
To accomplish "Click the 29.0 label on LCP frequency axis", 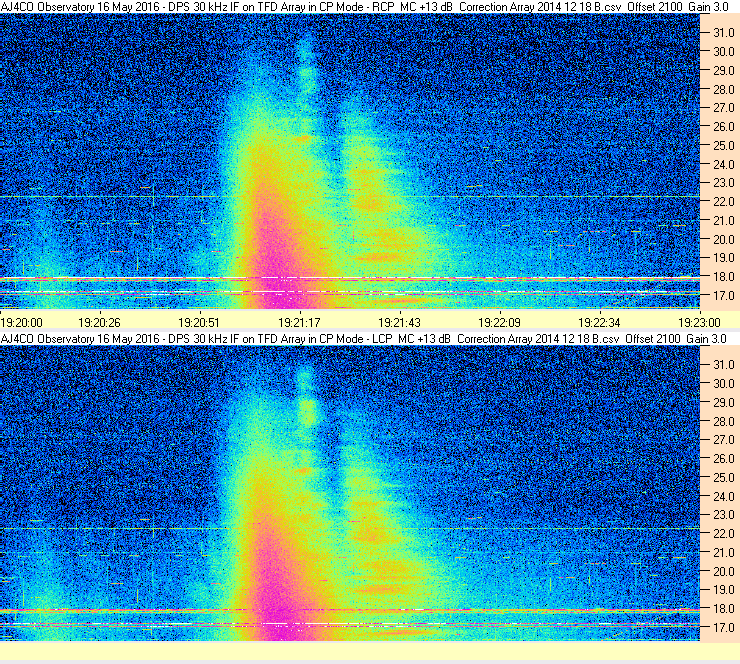I will (723, 403).
